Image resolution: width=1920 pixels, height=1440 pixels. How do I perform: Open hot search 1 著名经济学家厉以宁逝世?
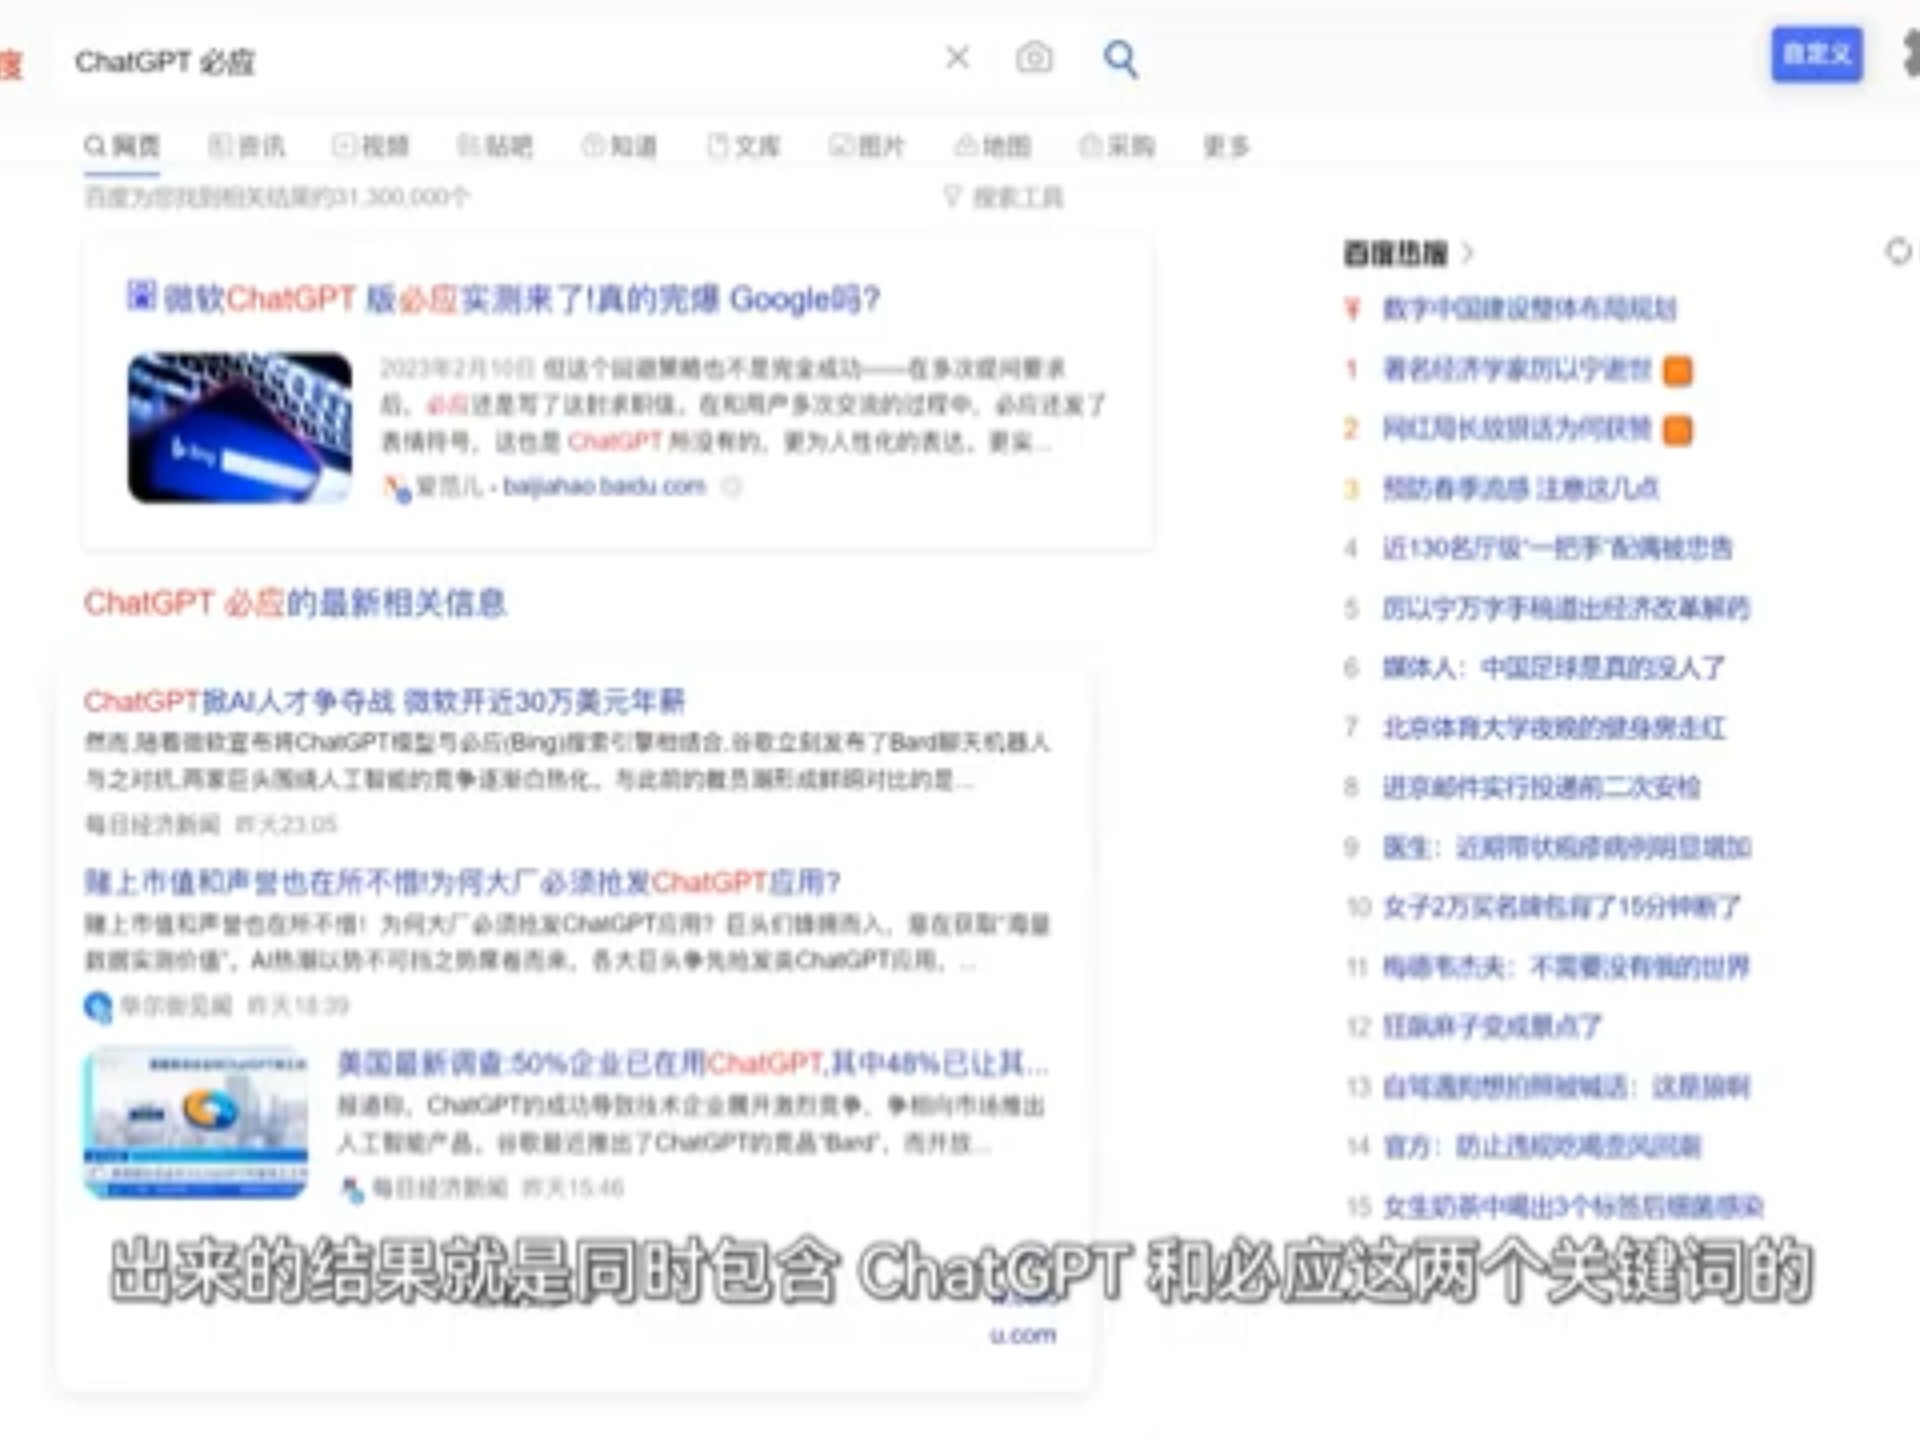pyautogui.click(x=1516, y=369)
